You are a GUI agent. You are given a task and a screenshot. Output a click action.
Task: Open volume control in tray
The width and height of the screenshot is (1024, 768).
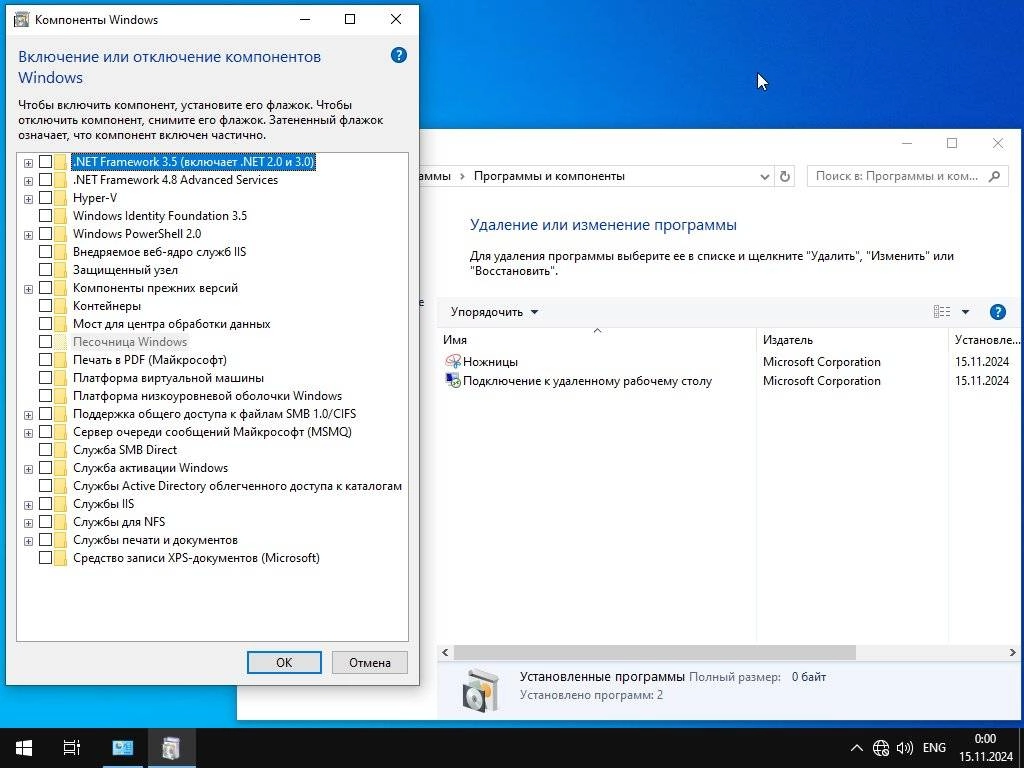point(905,748)
